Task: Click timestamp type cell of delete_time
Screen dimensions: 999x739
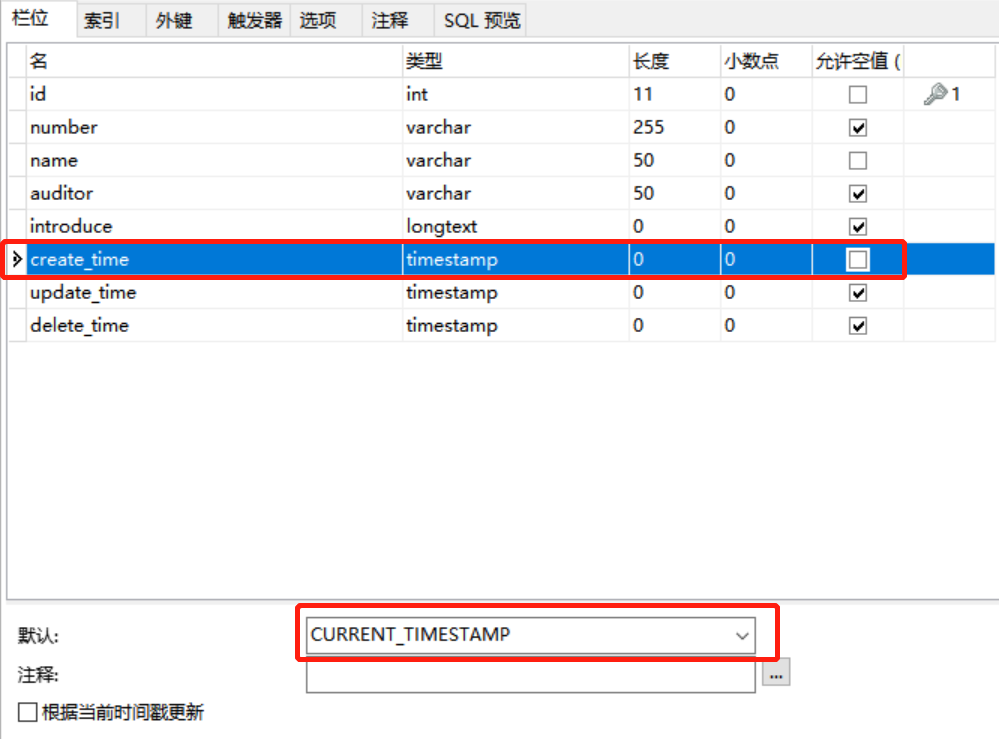Action: tap(515, 326)
